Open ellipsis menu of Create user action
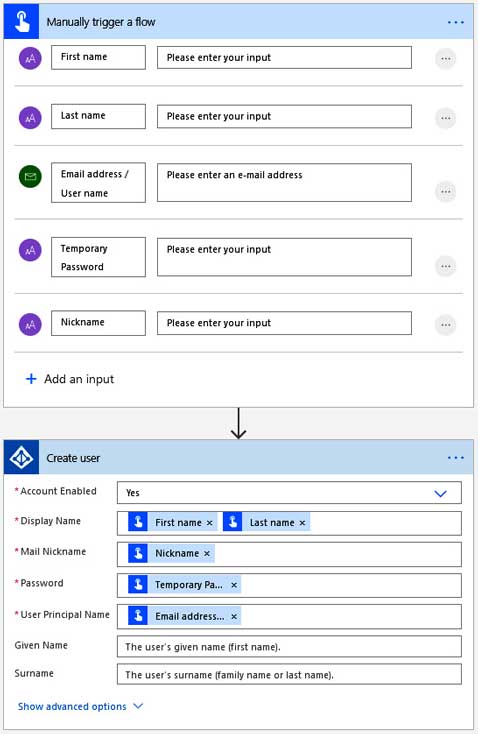Viewport: 478px width, 734px height. 455,457
